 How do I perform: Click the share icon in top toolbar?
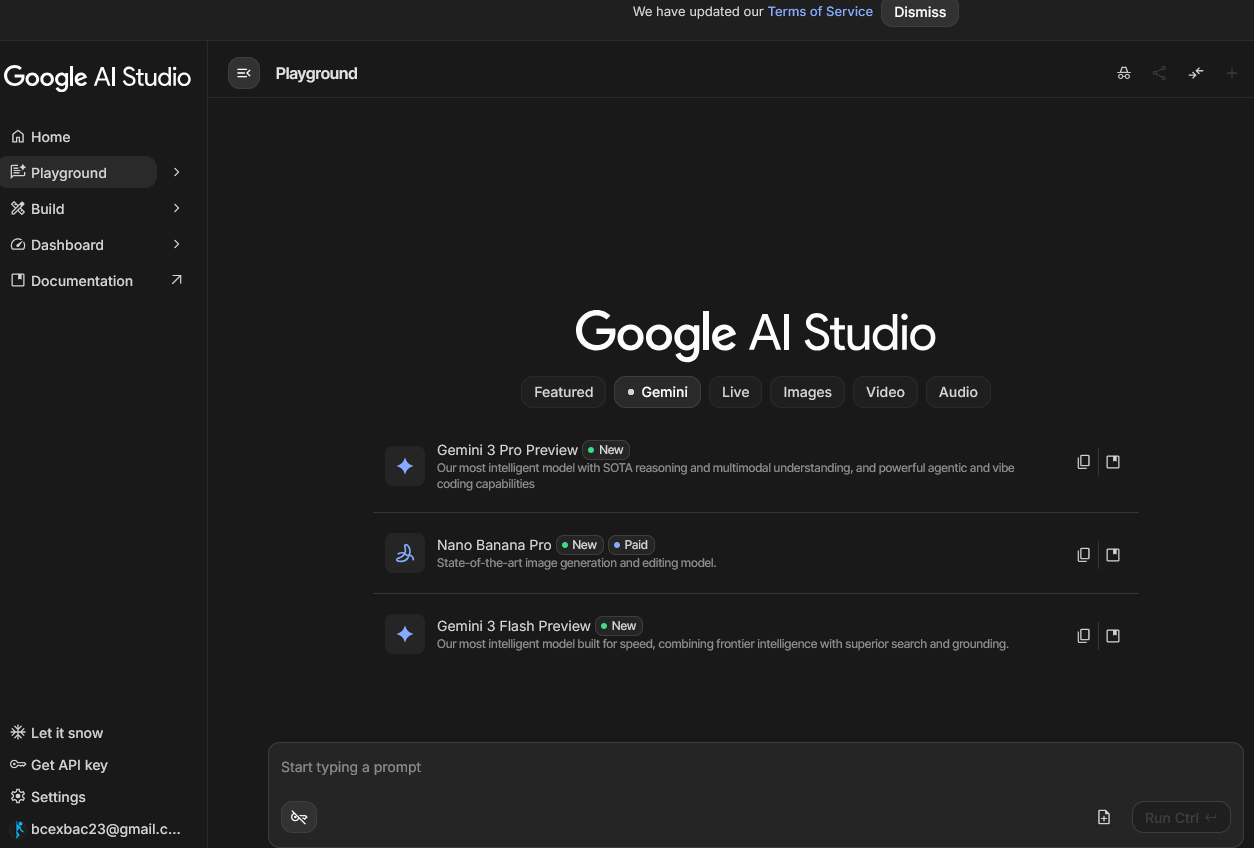(1159, 73)
